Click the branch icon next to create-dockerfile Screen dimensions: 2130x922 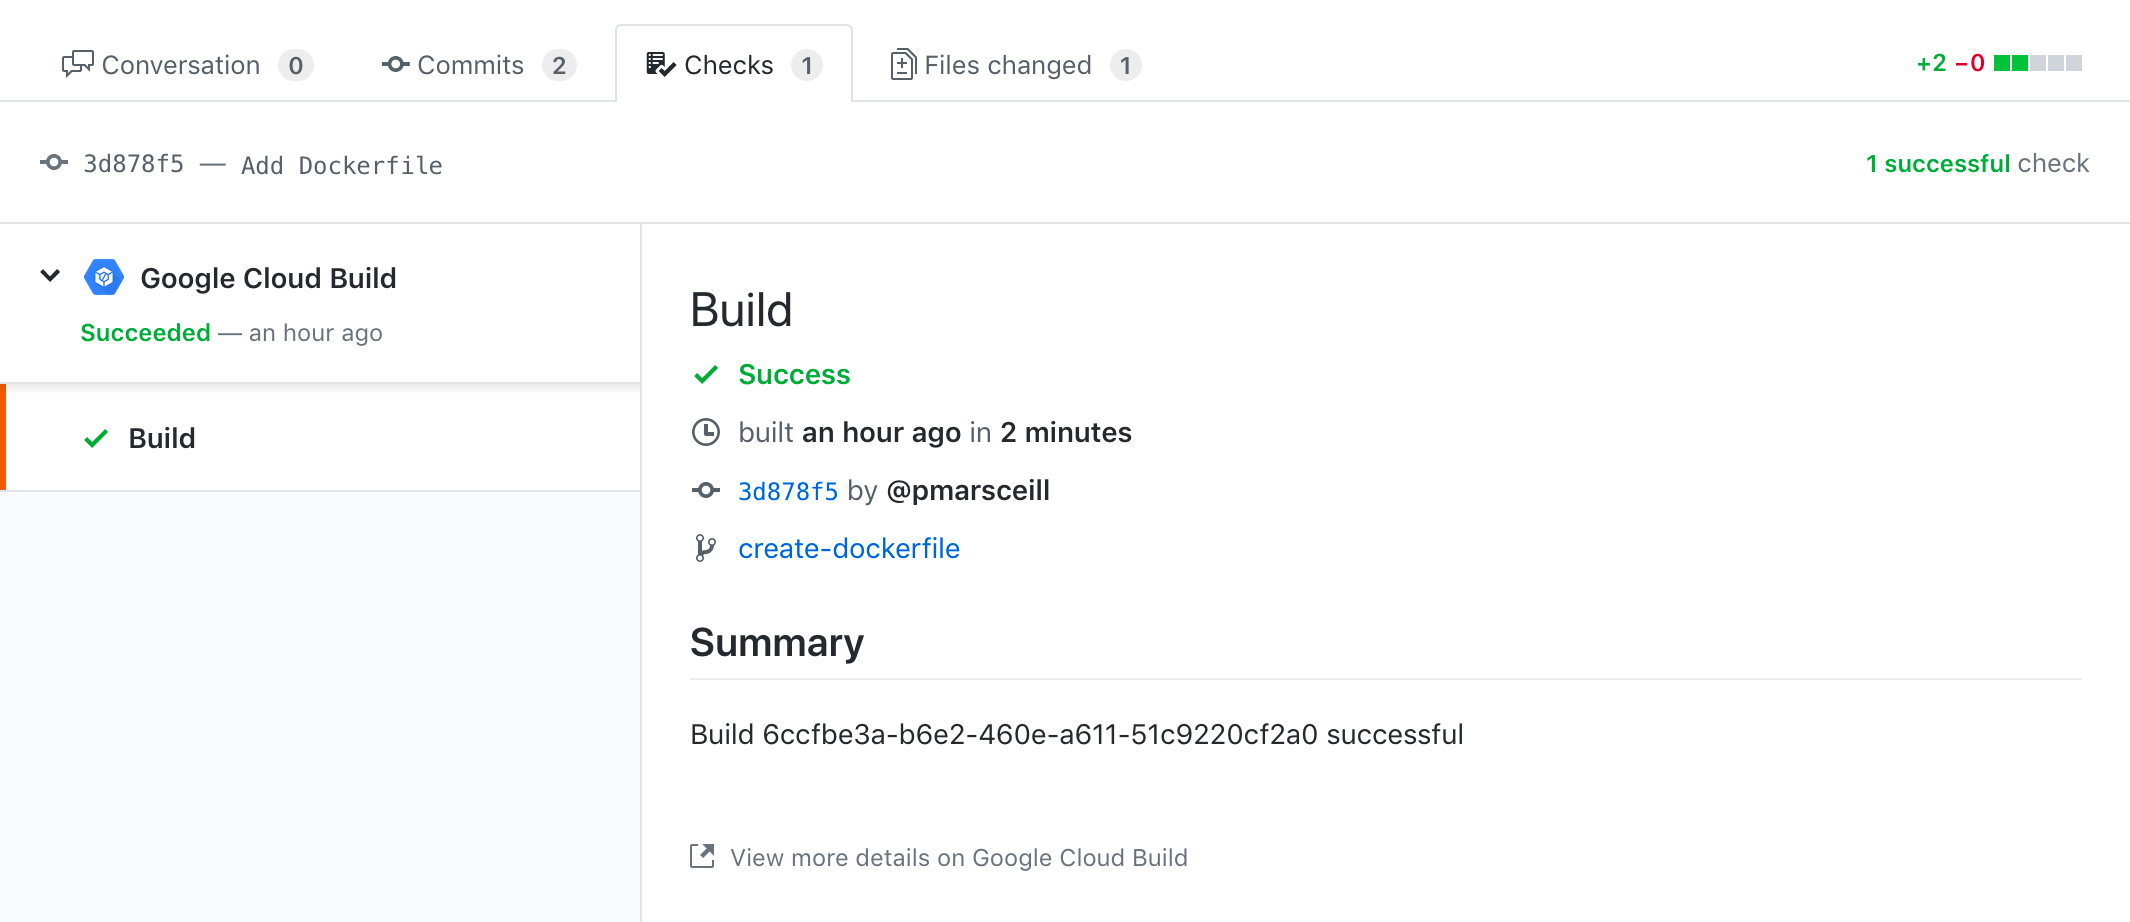pyautogui.click(x=707, y=547)
